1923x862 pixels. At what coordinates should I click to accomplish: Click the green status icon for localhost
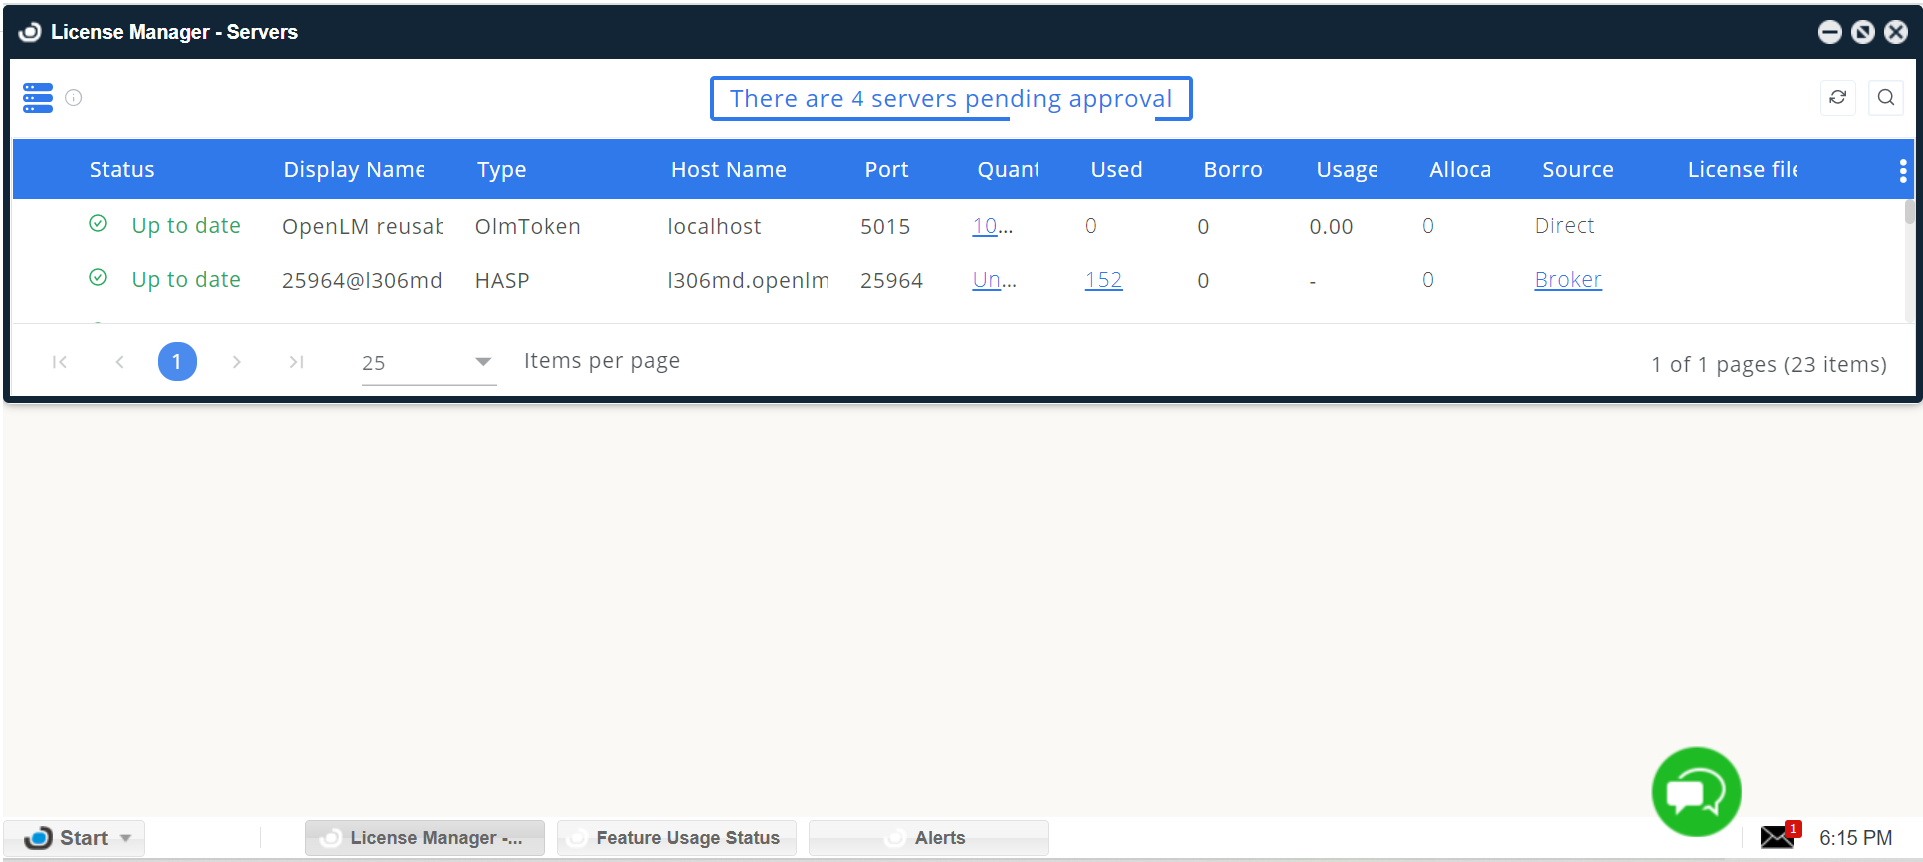click(98, 224)
